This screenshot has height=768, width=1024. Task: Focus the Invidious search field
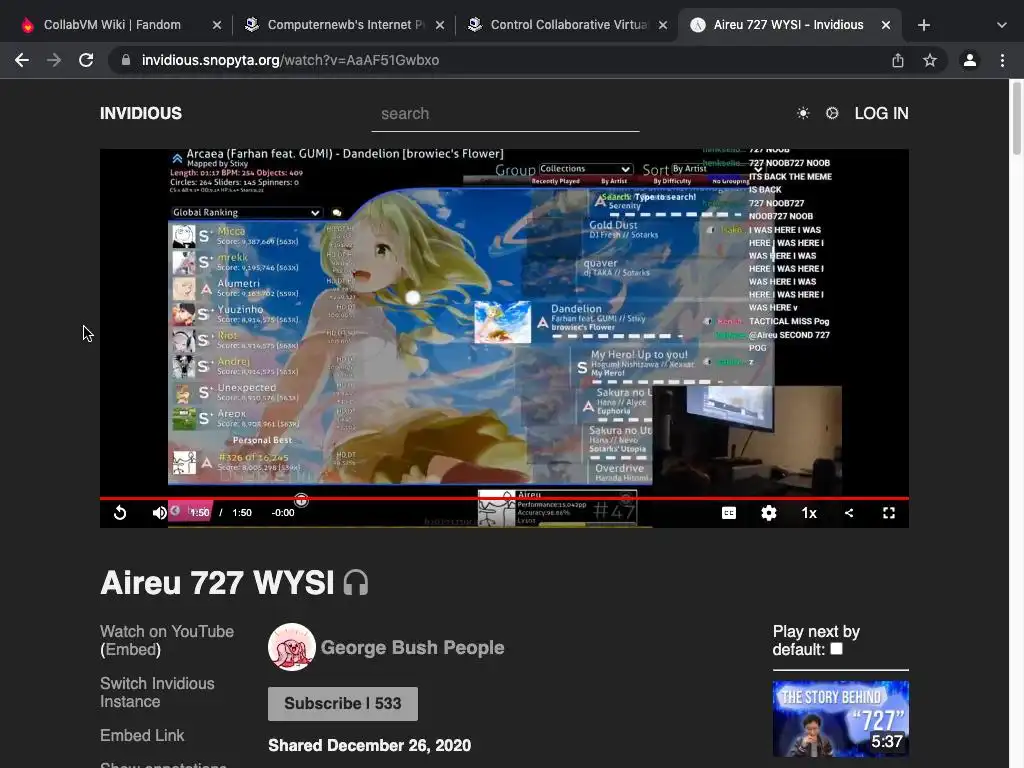pos(505,114)
